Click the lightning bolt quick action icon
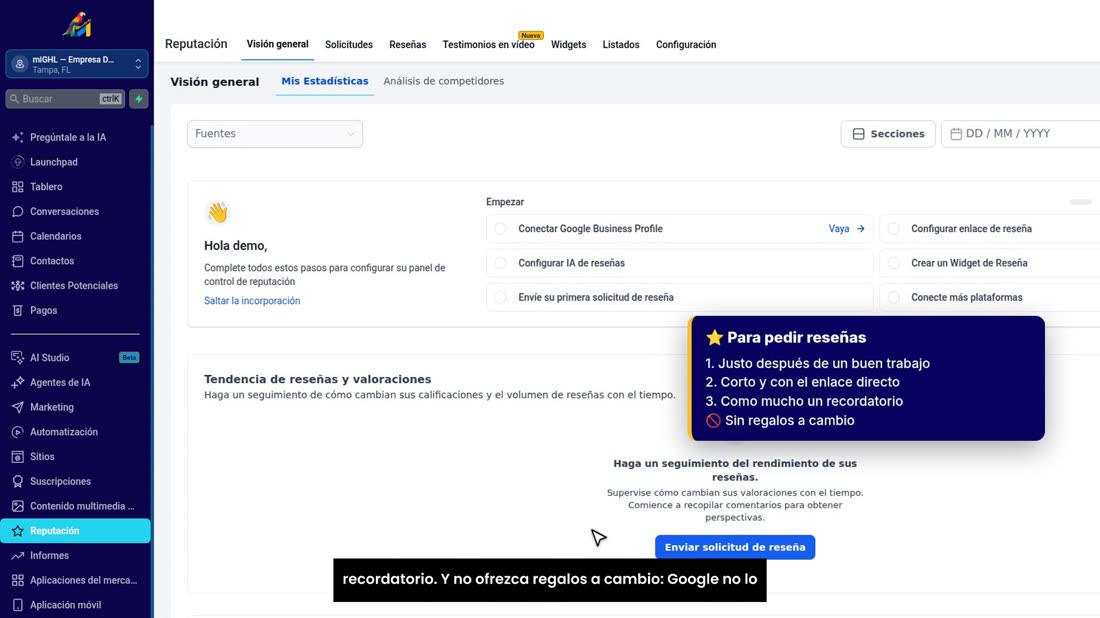Viewport: 1100px width, 618px height. 139,99
